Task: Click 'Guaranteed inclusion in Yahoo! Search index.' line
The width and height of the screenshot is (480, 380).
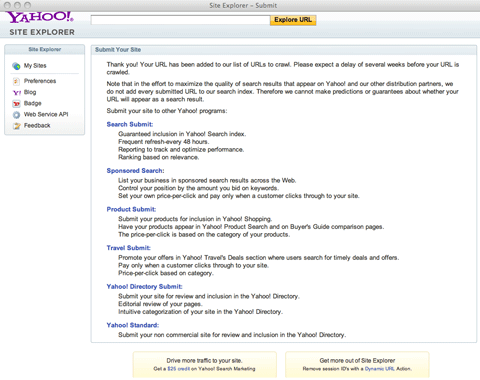Action: [182, 134]
